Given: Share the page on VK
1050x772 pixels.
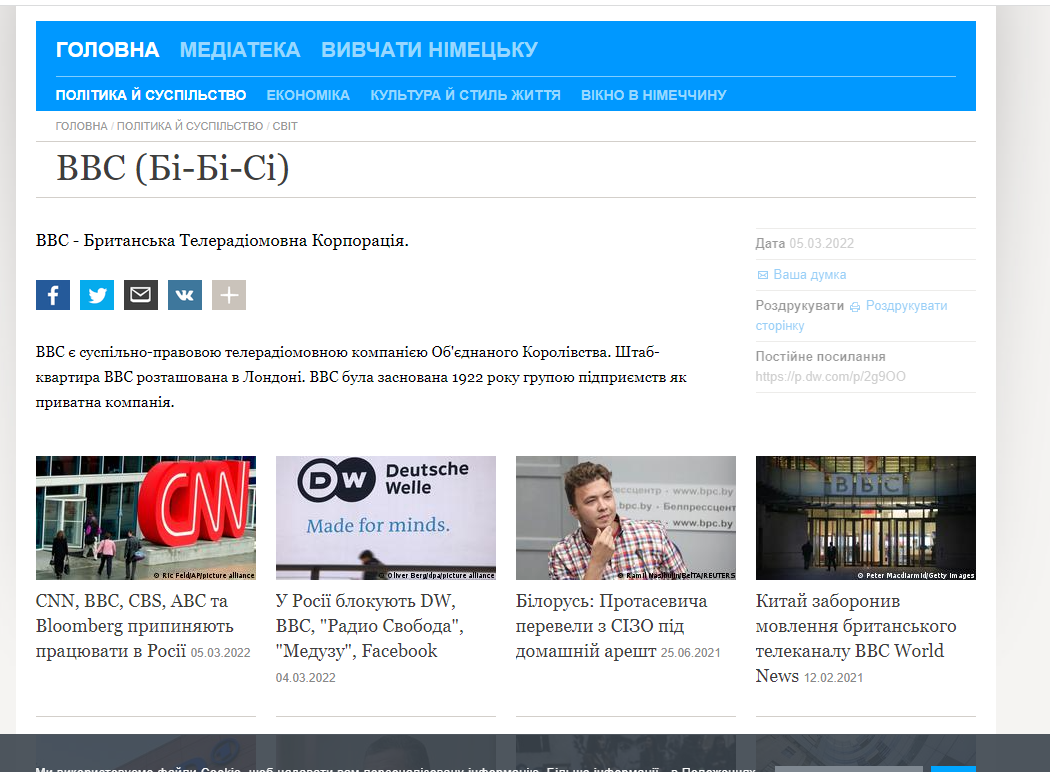Looking at the screenshot, I should 185,295.
